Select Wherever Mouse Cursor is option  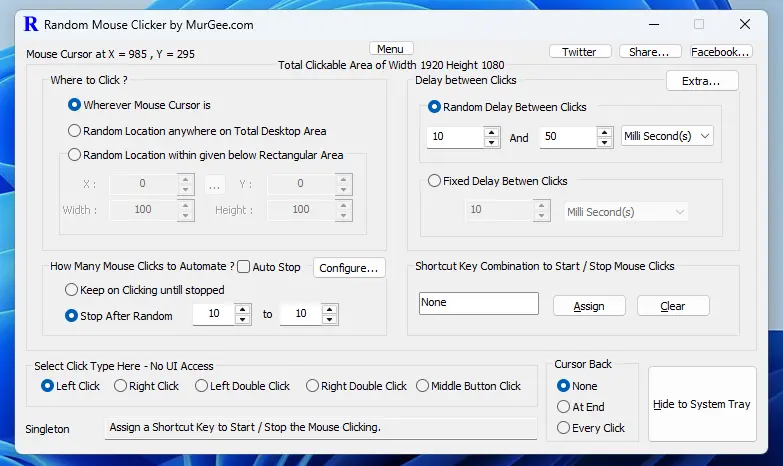tap(139, 105)
